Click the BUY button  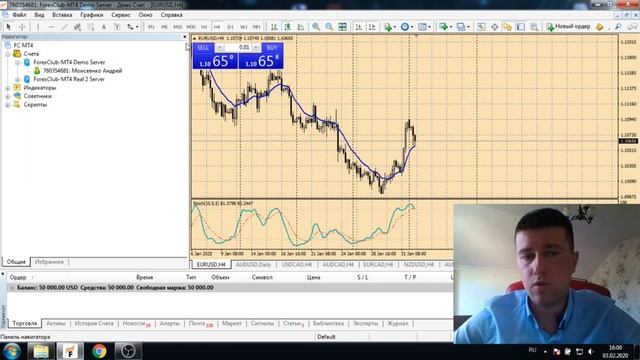[272, 48]
